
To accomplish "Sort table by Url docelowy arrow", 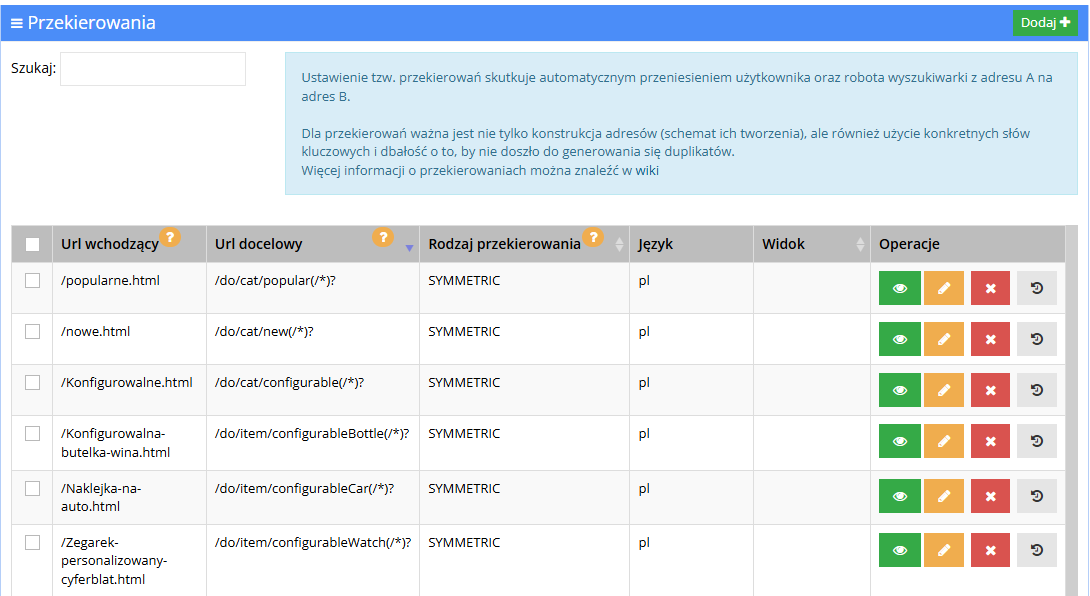I will (x=409, y=248).
